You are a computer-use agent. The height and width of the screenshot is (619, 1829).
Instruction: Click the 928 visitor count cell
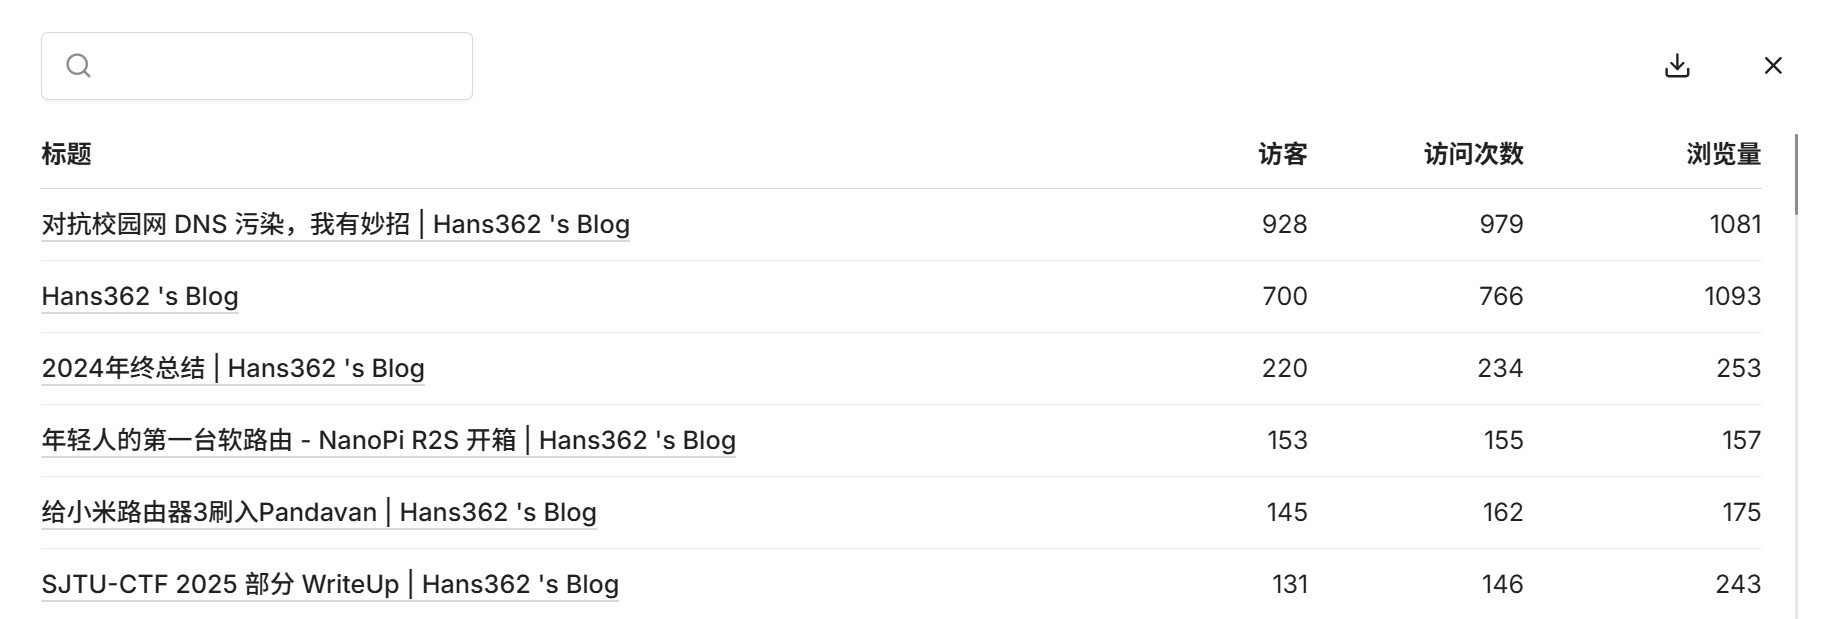tap(1284, 224)
